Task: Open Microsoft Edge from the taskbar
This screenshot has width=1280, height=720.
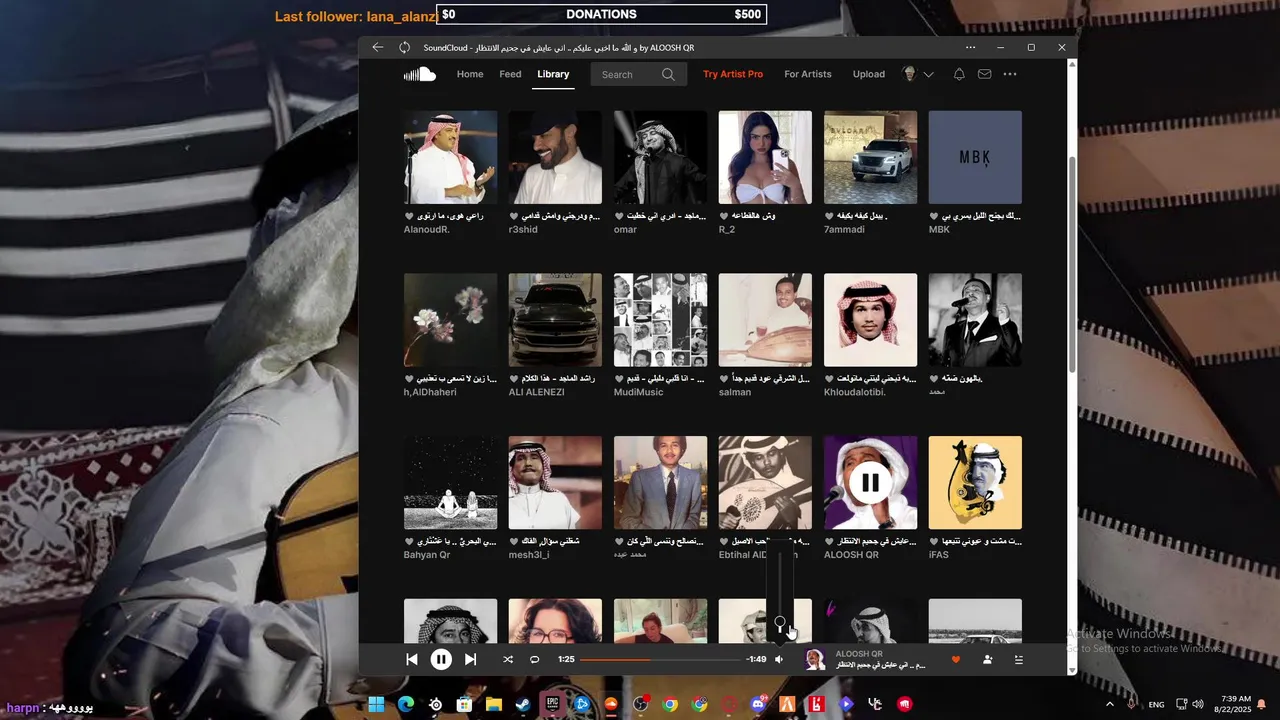Action: (x=405, y=704)
